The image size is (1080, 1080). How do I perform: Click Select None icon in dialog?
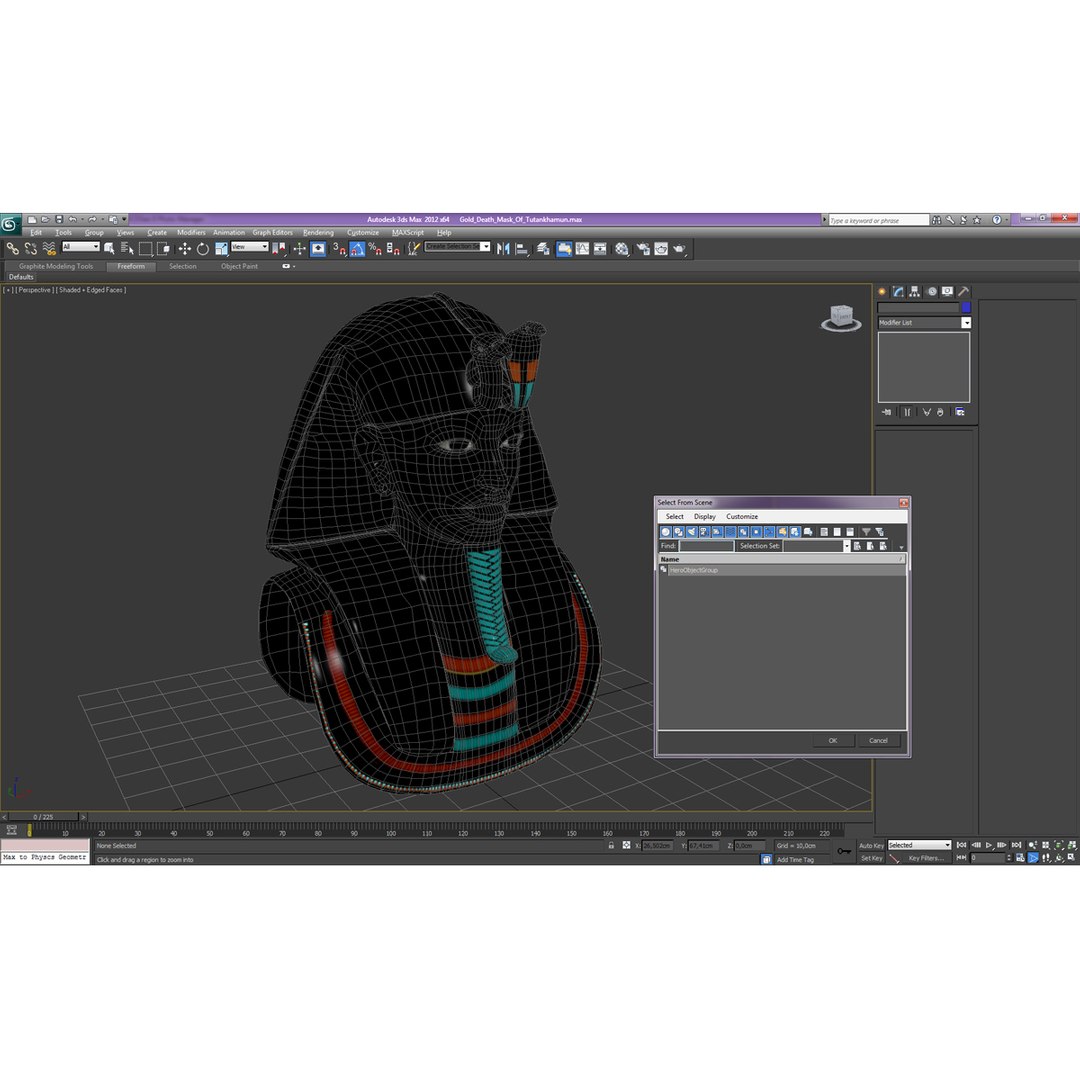tap(837, 532)
